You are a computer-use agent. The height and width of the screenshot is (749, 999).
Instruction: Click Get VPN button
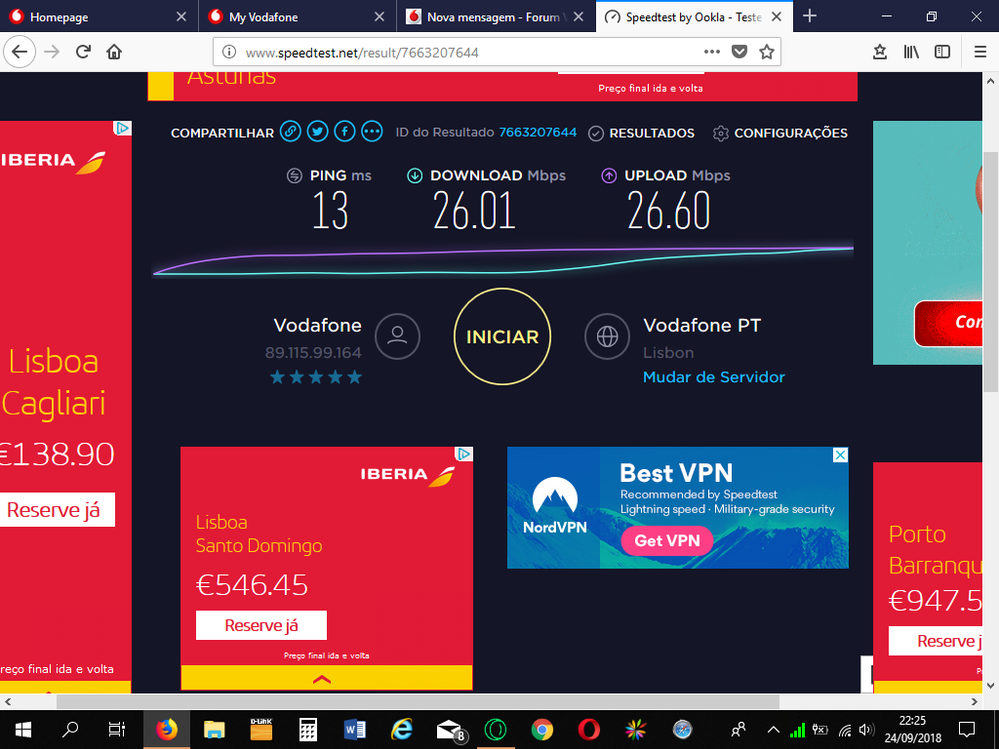[667, 541]
